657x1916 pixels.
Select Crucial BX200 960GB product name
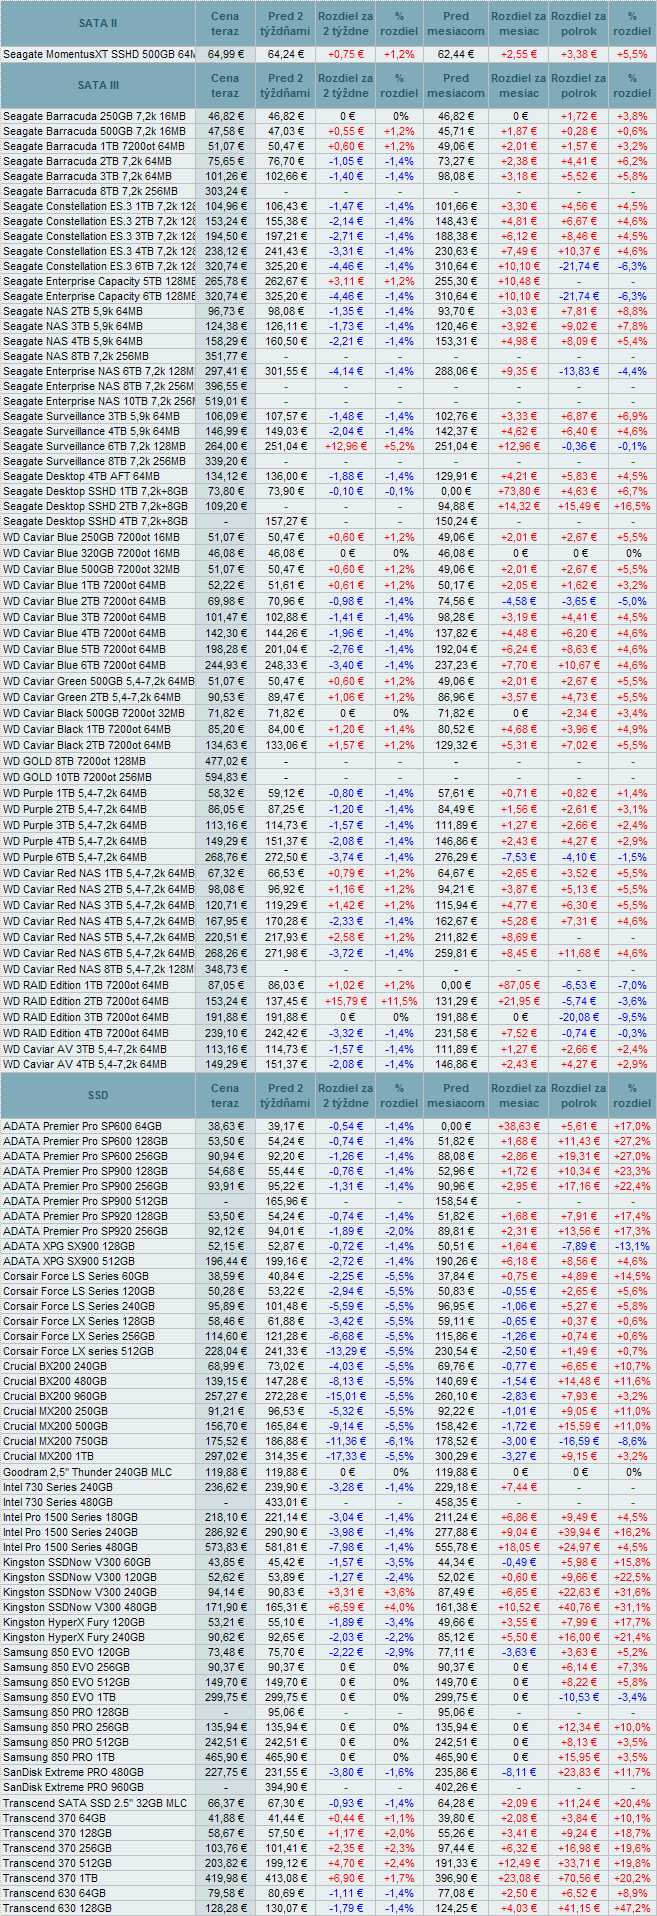55,1396
